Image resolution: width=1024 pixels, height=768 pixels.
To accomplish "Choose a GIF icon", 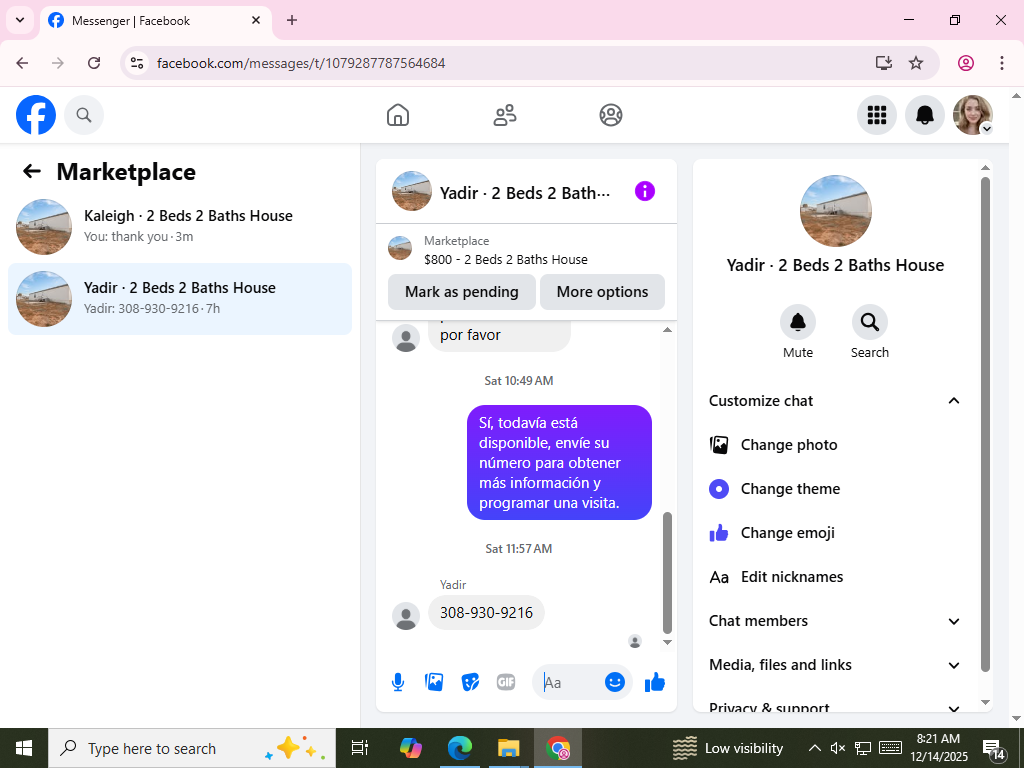I will click(506, 682).
